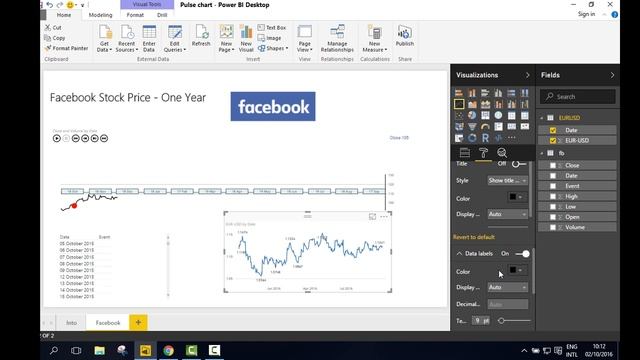The width and height of the screenshot is (640, 360).
Task: Open the Format paint roller tab
Action: 483,153
